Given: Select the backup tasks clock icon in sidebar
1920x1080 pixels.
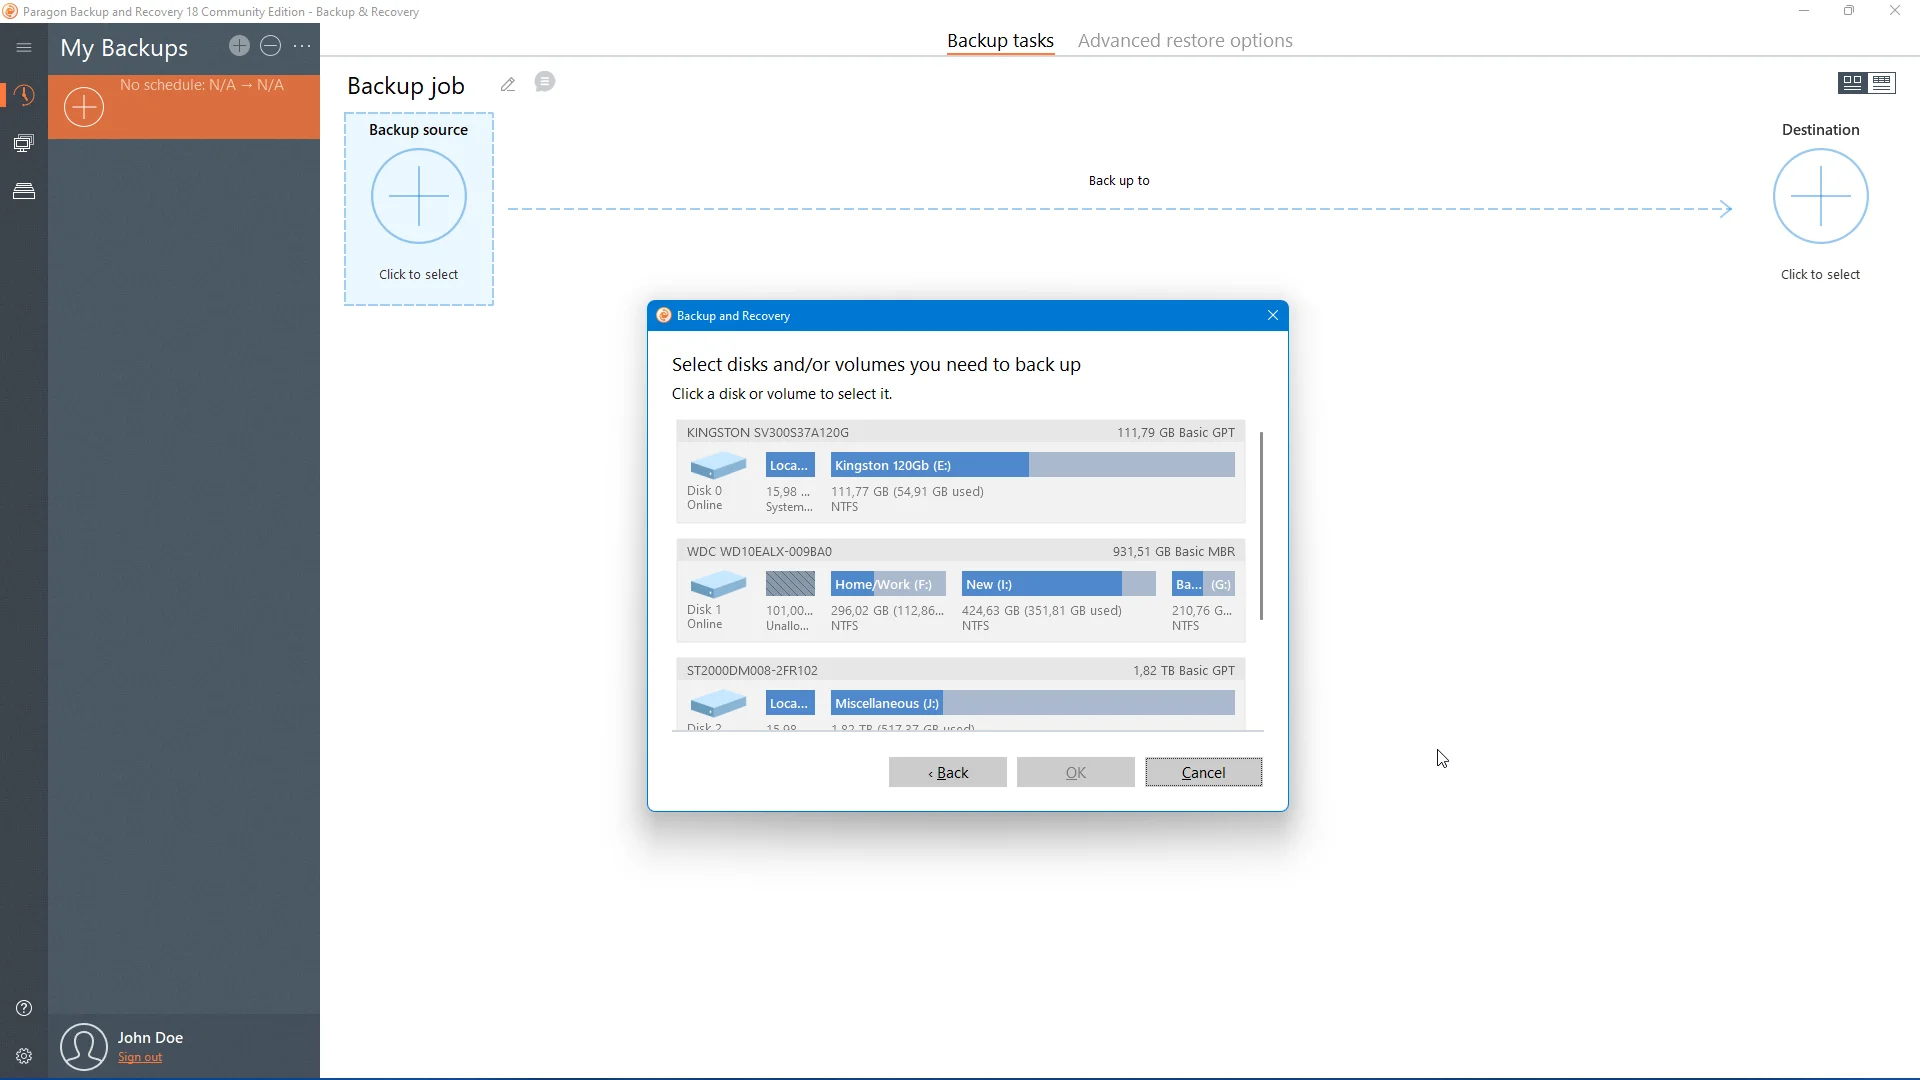Looking at the screenshot, I should click(x=24, y=95).
